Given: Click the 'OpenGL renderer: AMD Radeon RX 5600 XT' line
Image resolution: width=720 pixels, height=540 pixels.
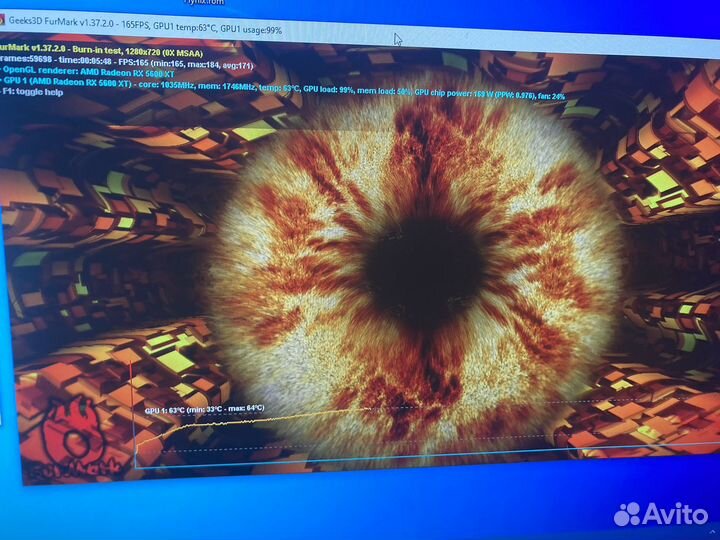Looking at the screenshot, I should [x=88, y=71].
